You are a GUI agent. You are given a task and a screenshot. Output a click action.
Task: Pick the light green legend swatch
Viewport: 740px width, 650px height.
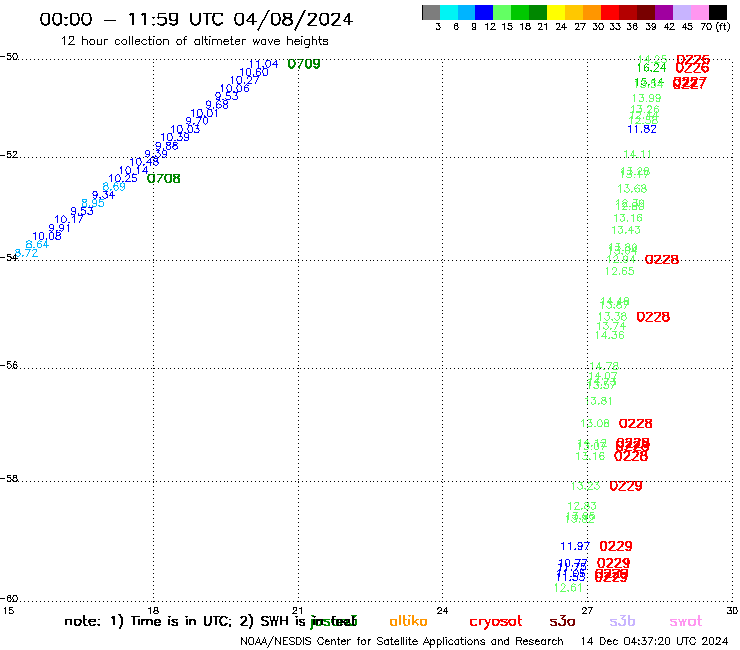pos(502,12)
